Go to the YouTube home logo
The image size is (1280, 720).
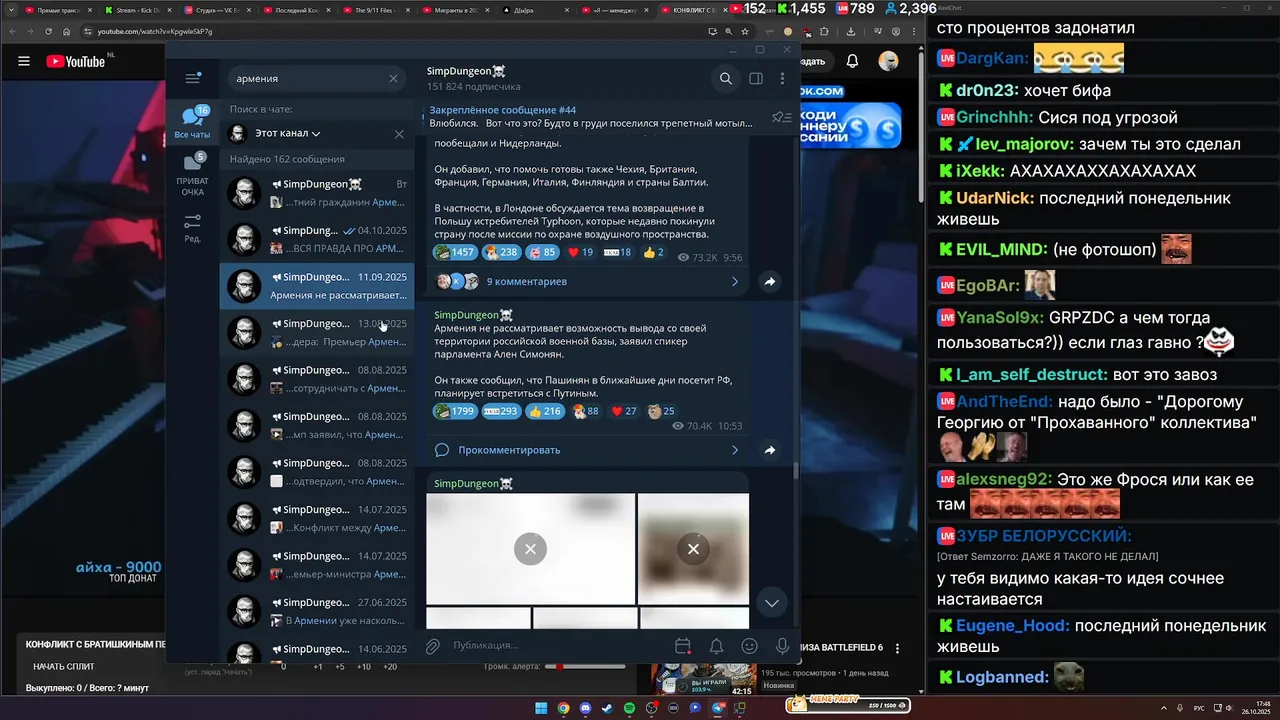coord(76,61)
